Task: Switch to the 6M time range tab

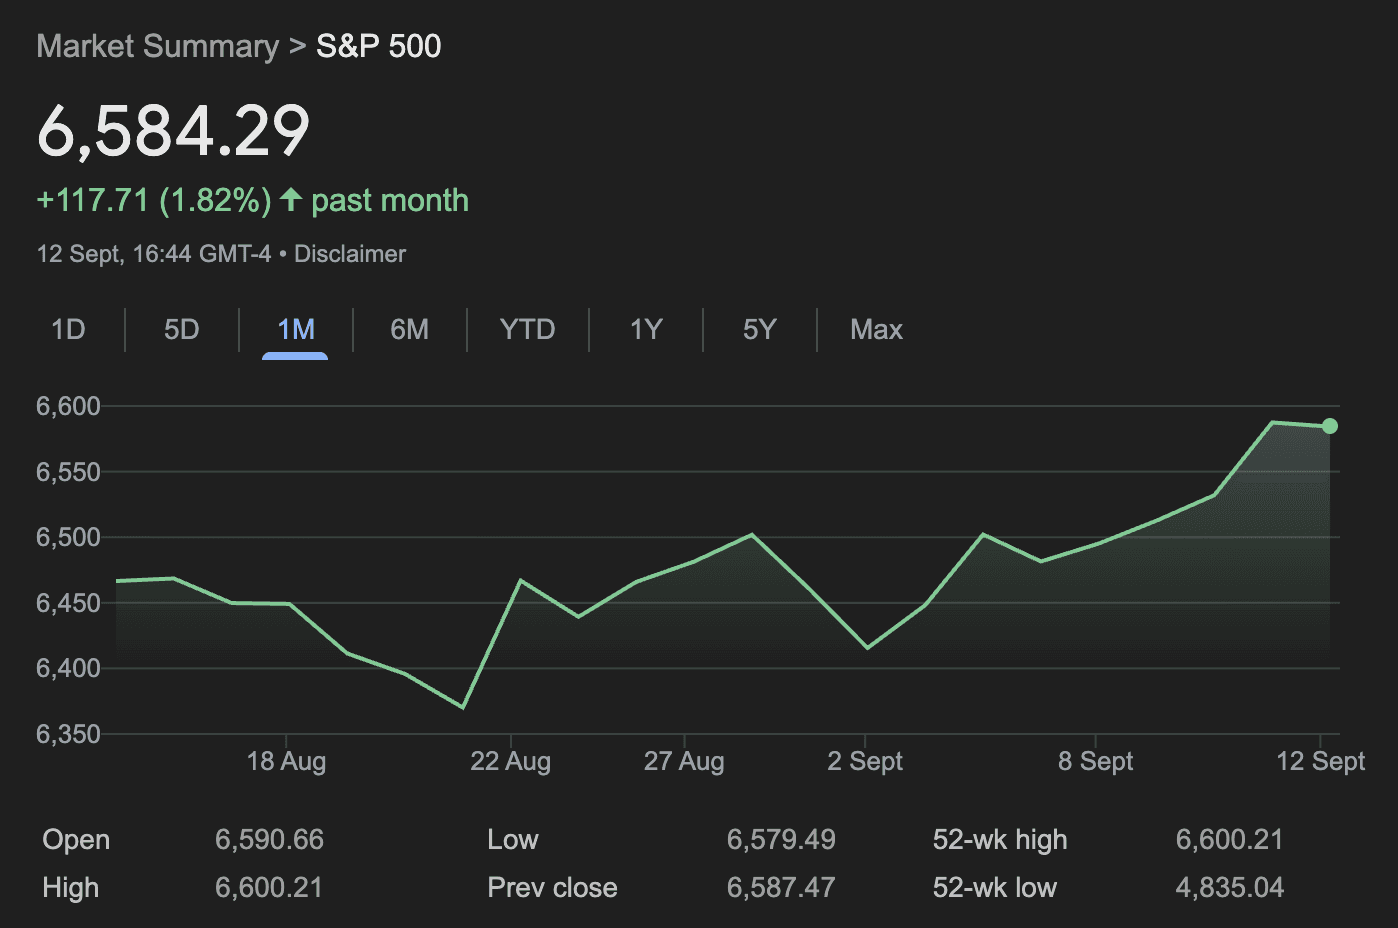Action: [409, 329]
